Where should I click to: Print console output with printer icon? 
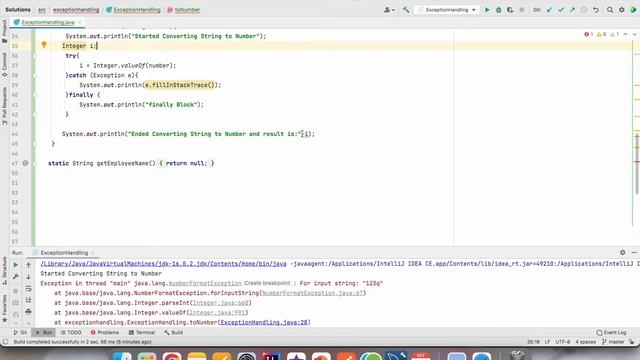pyautogui.click(x=28, y=312)
